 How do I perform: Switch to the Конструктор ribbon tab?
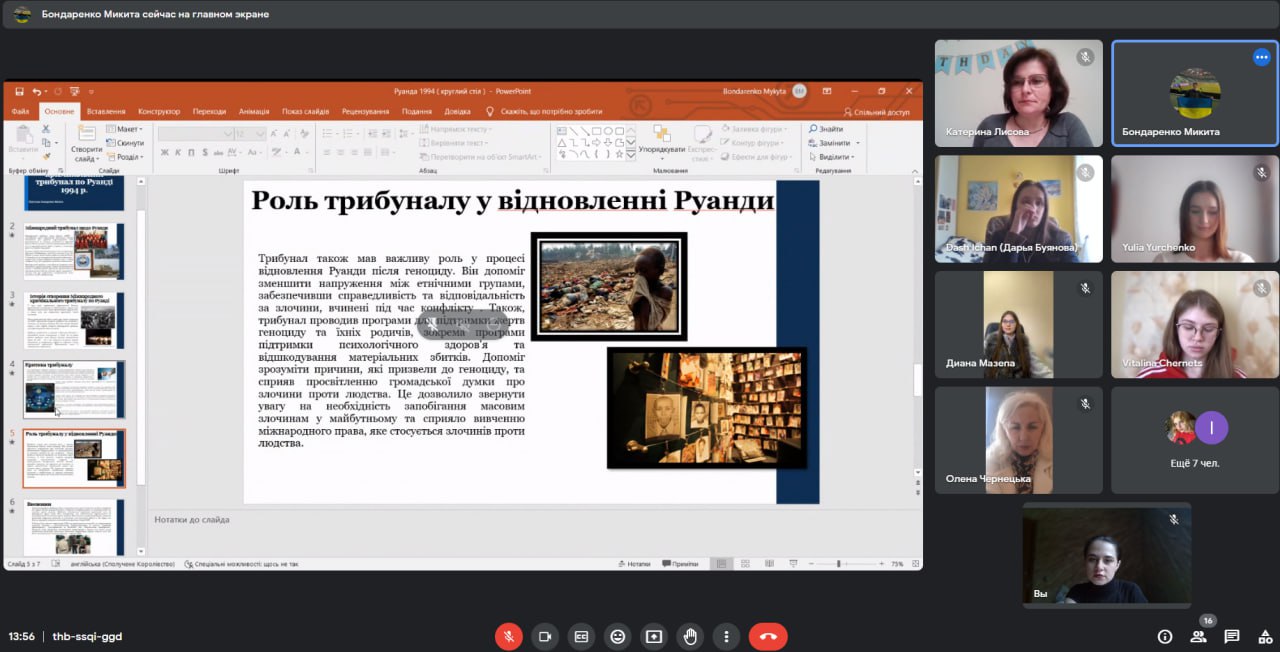pos(159,112)
